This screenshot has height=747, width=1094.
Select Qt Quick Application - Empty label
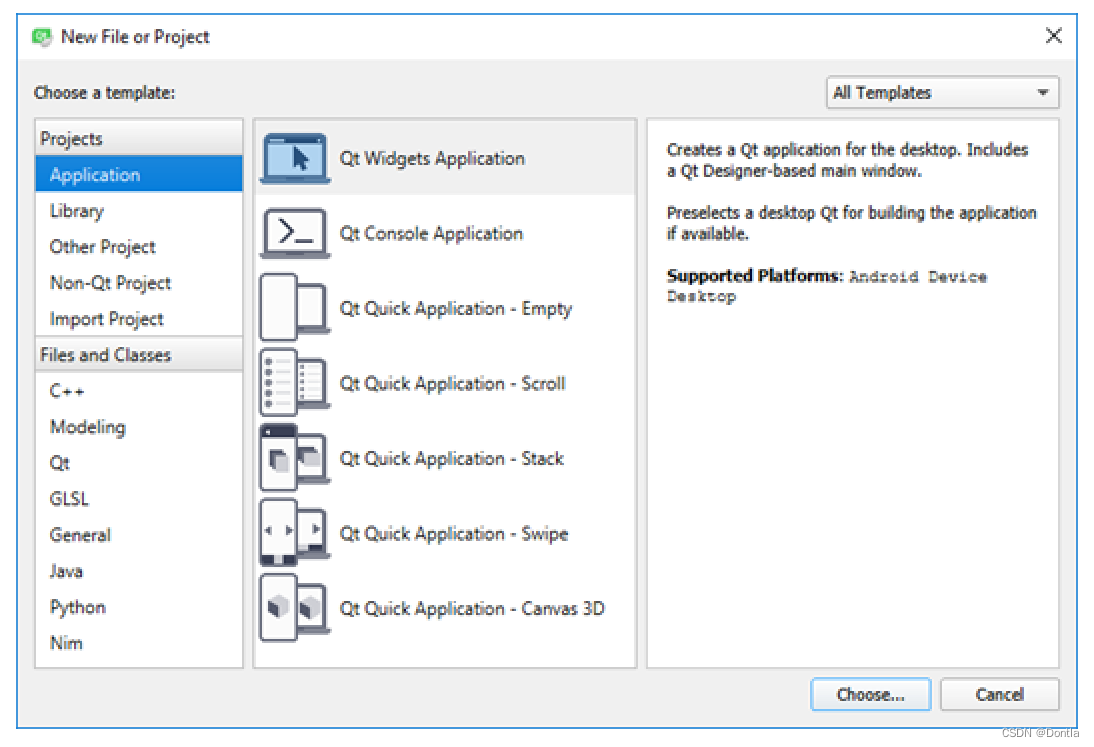tap(456, 309)
